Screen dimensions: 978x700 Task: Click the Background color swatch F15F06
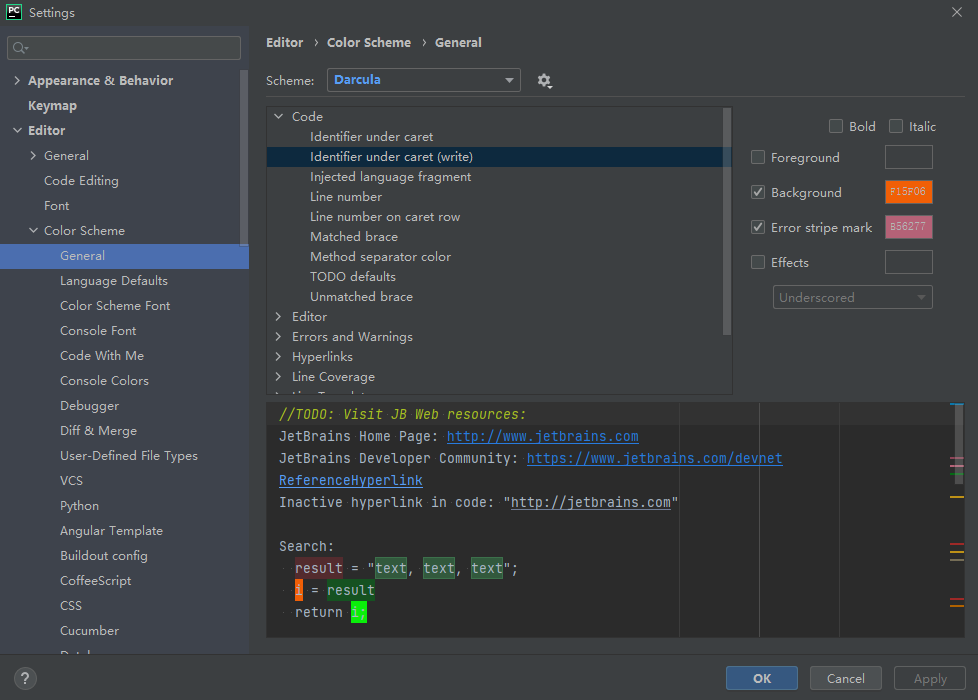tap(908, 192)
